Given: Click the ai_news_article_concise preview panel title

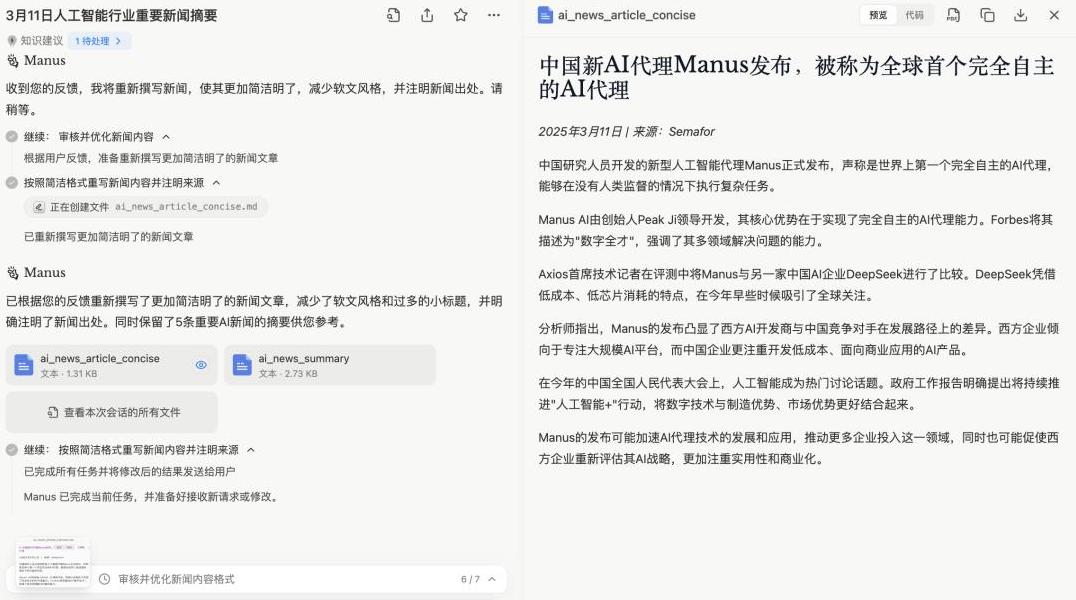Looking at the screenshot, I should pos(627,15).
